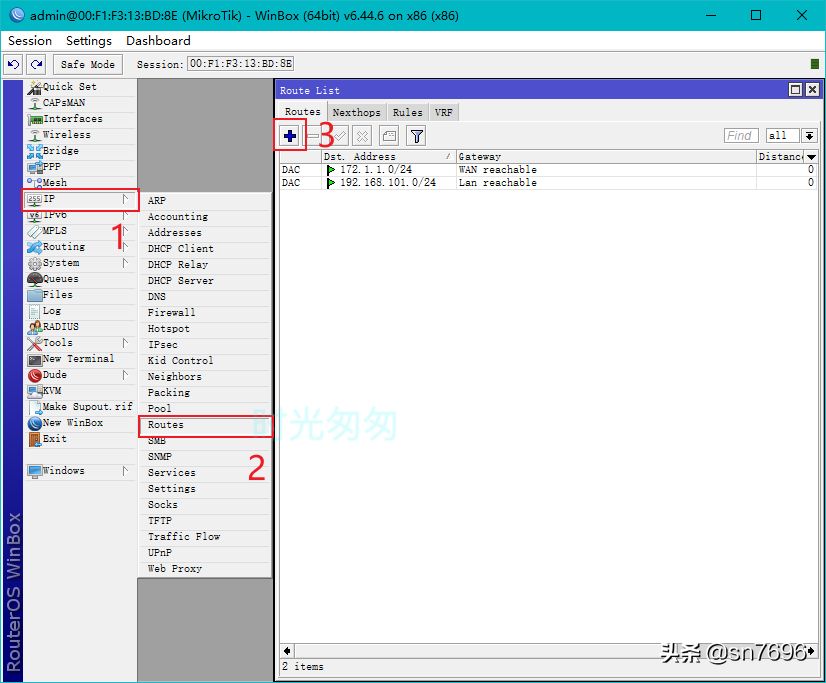The image size is (826, 683).
Task: Select the 172.1.1.0/24 route row
Action: (548, 170)
